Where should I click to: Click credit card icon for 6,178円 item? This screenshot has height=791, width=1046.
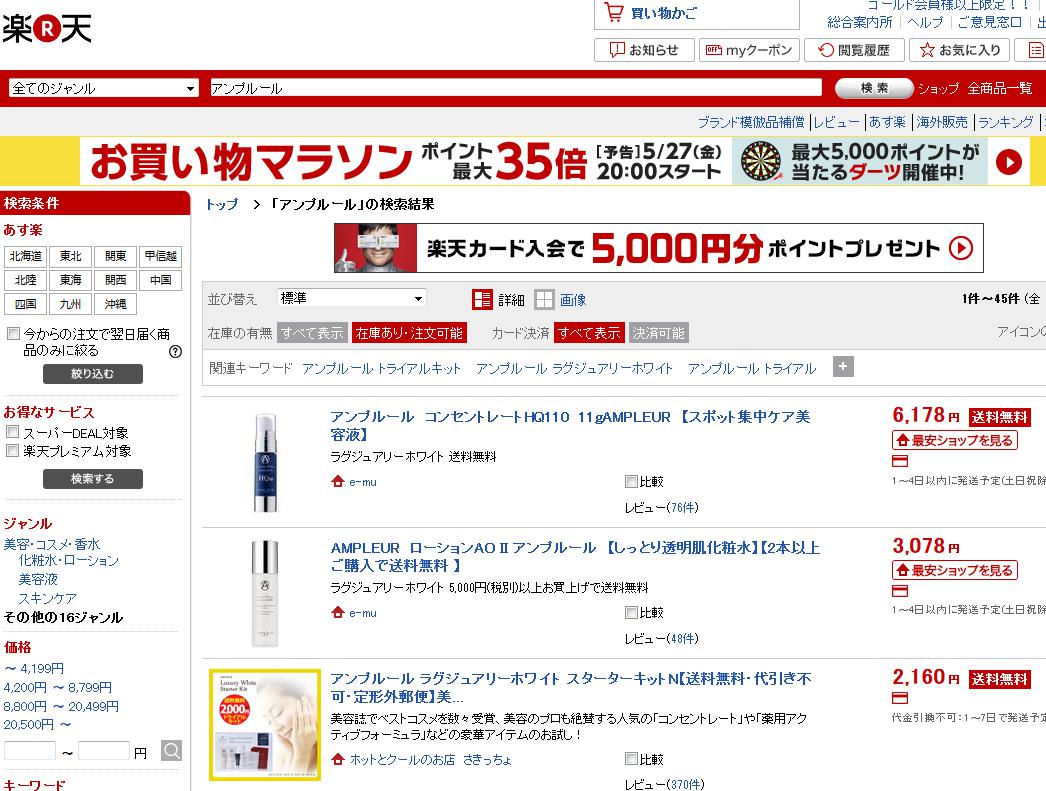coord(900,461)
